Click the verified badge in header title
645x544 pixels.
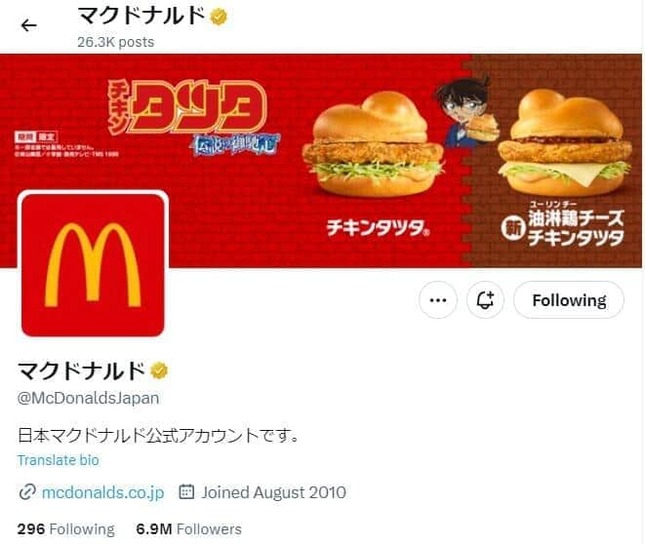coord(219,17)
